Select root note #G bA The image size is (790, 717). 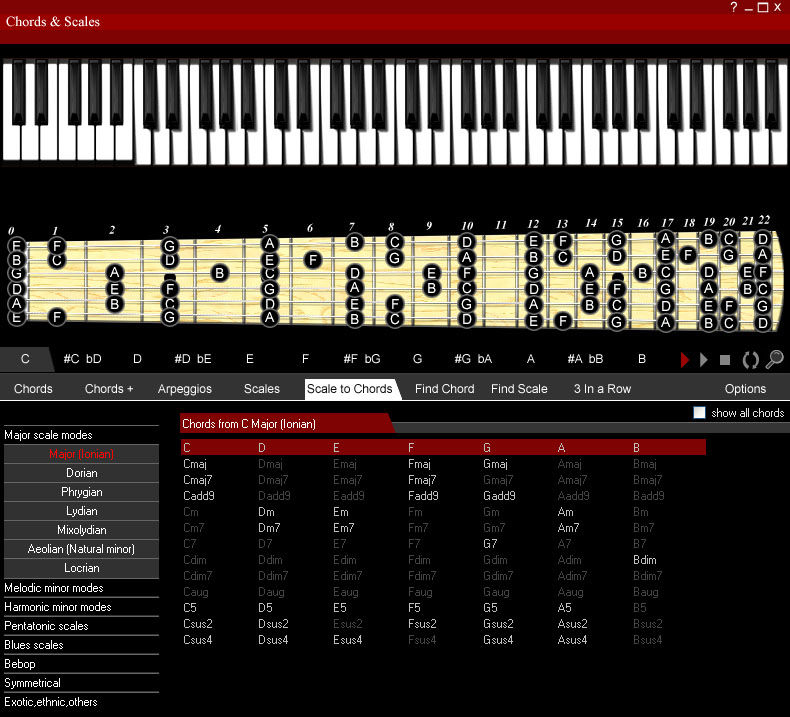coord(473,359)
